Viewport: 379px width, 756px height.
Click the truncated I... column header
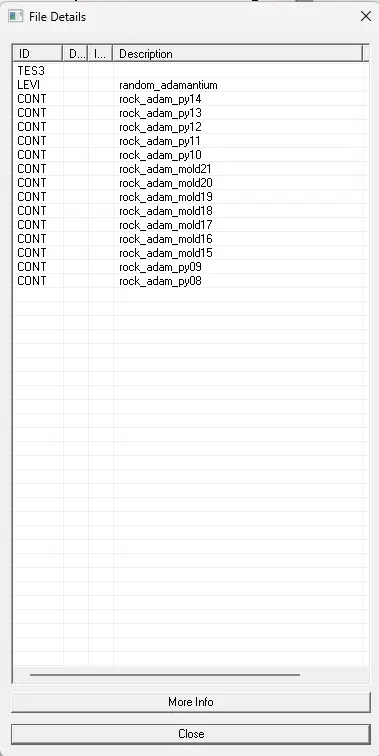(100, 54)
